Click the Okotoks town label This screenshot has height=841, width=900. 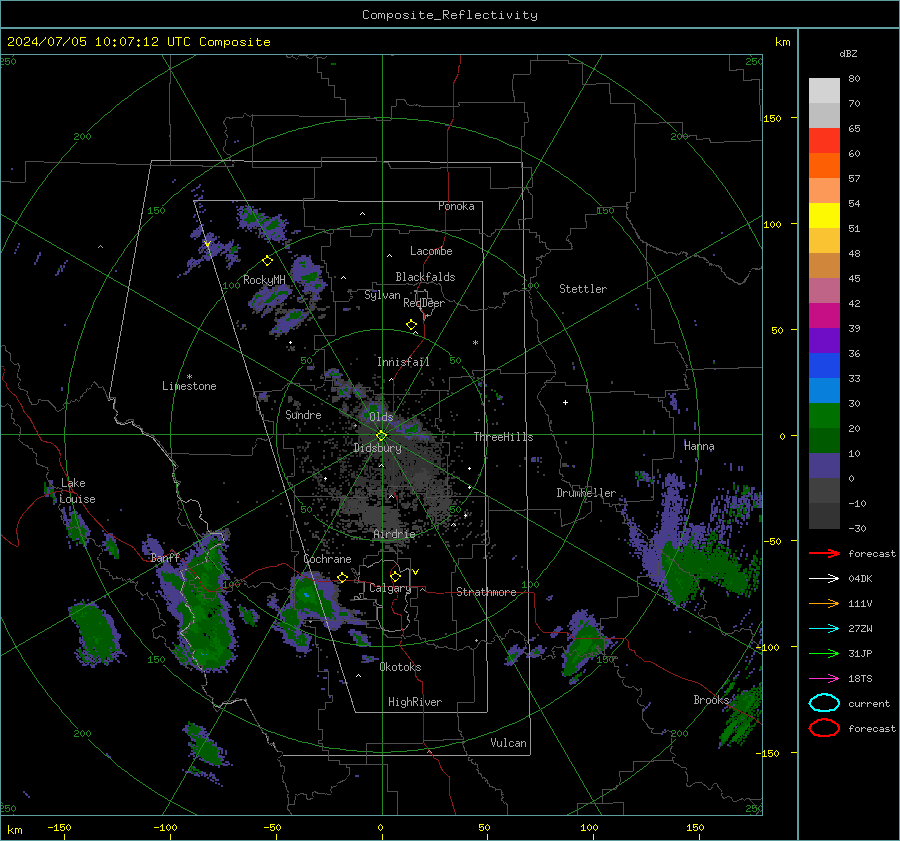pyautogui.click(x=400, y=667)
